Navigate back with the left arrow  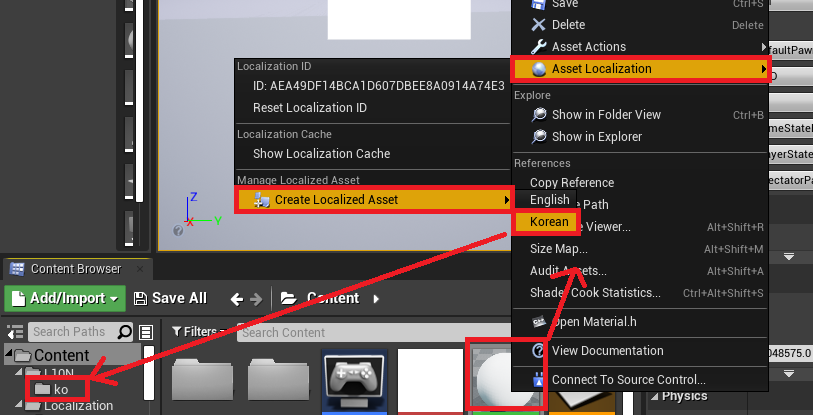[236, 298]
